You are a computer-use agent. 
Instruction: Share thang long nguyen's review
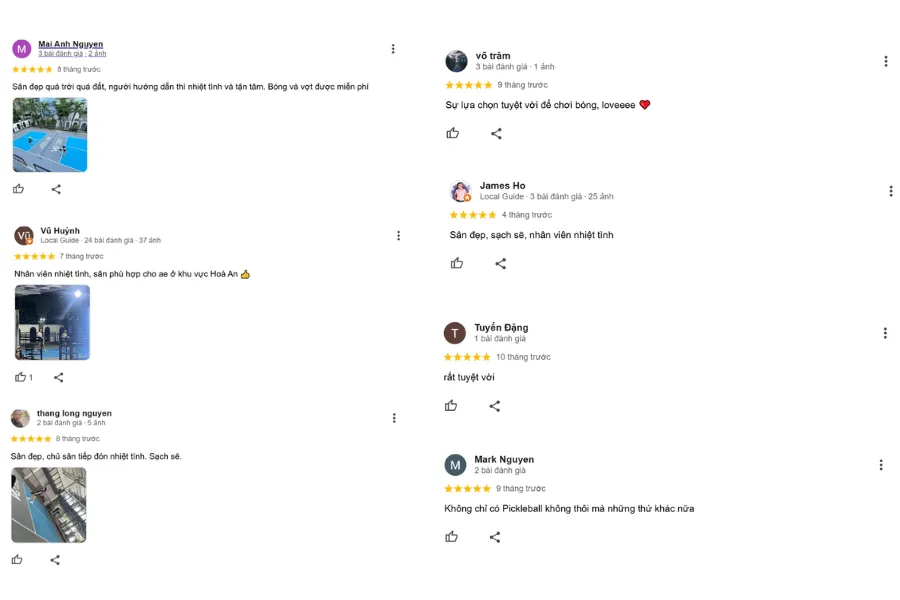55,560
